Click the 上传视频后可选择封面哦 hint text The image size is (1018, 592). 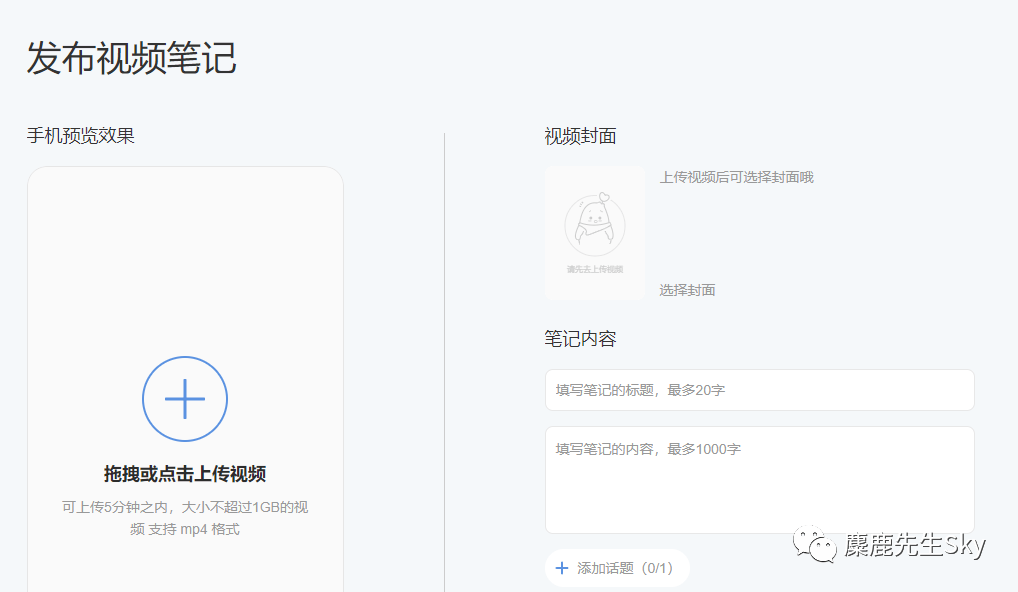(735, 177)
